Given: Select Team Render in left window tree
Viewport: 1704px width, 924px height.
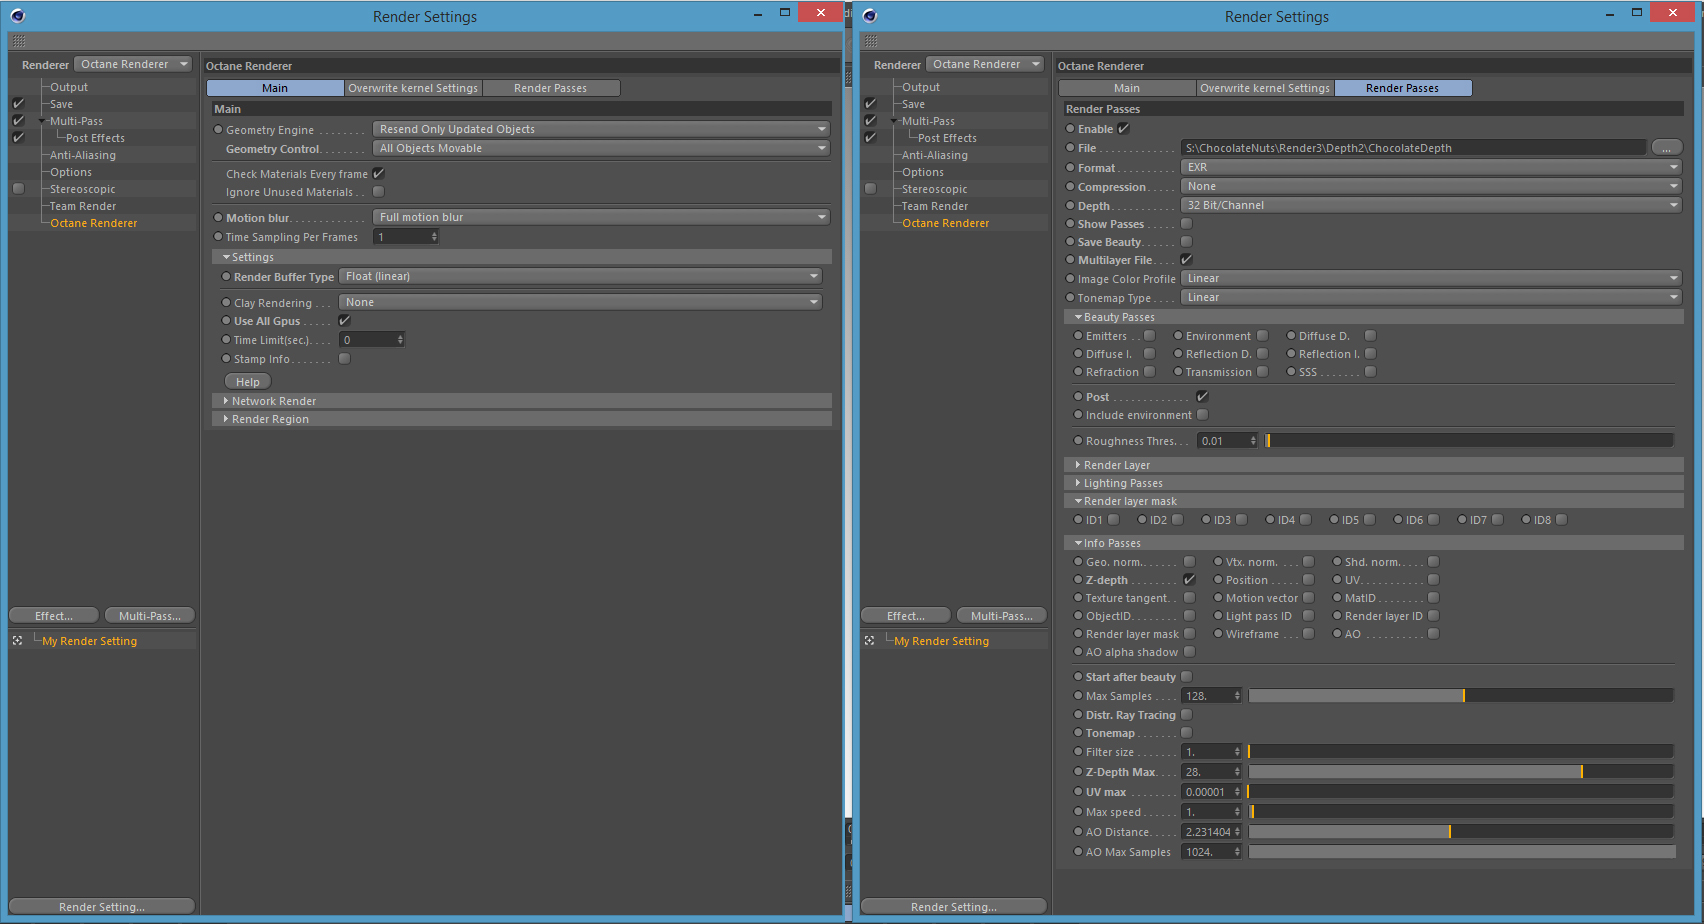Looking at the screenshot, I should click(83, 206).
